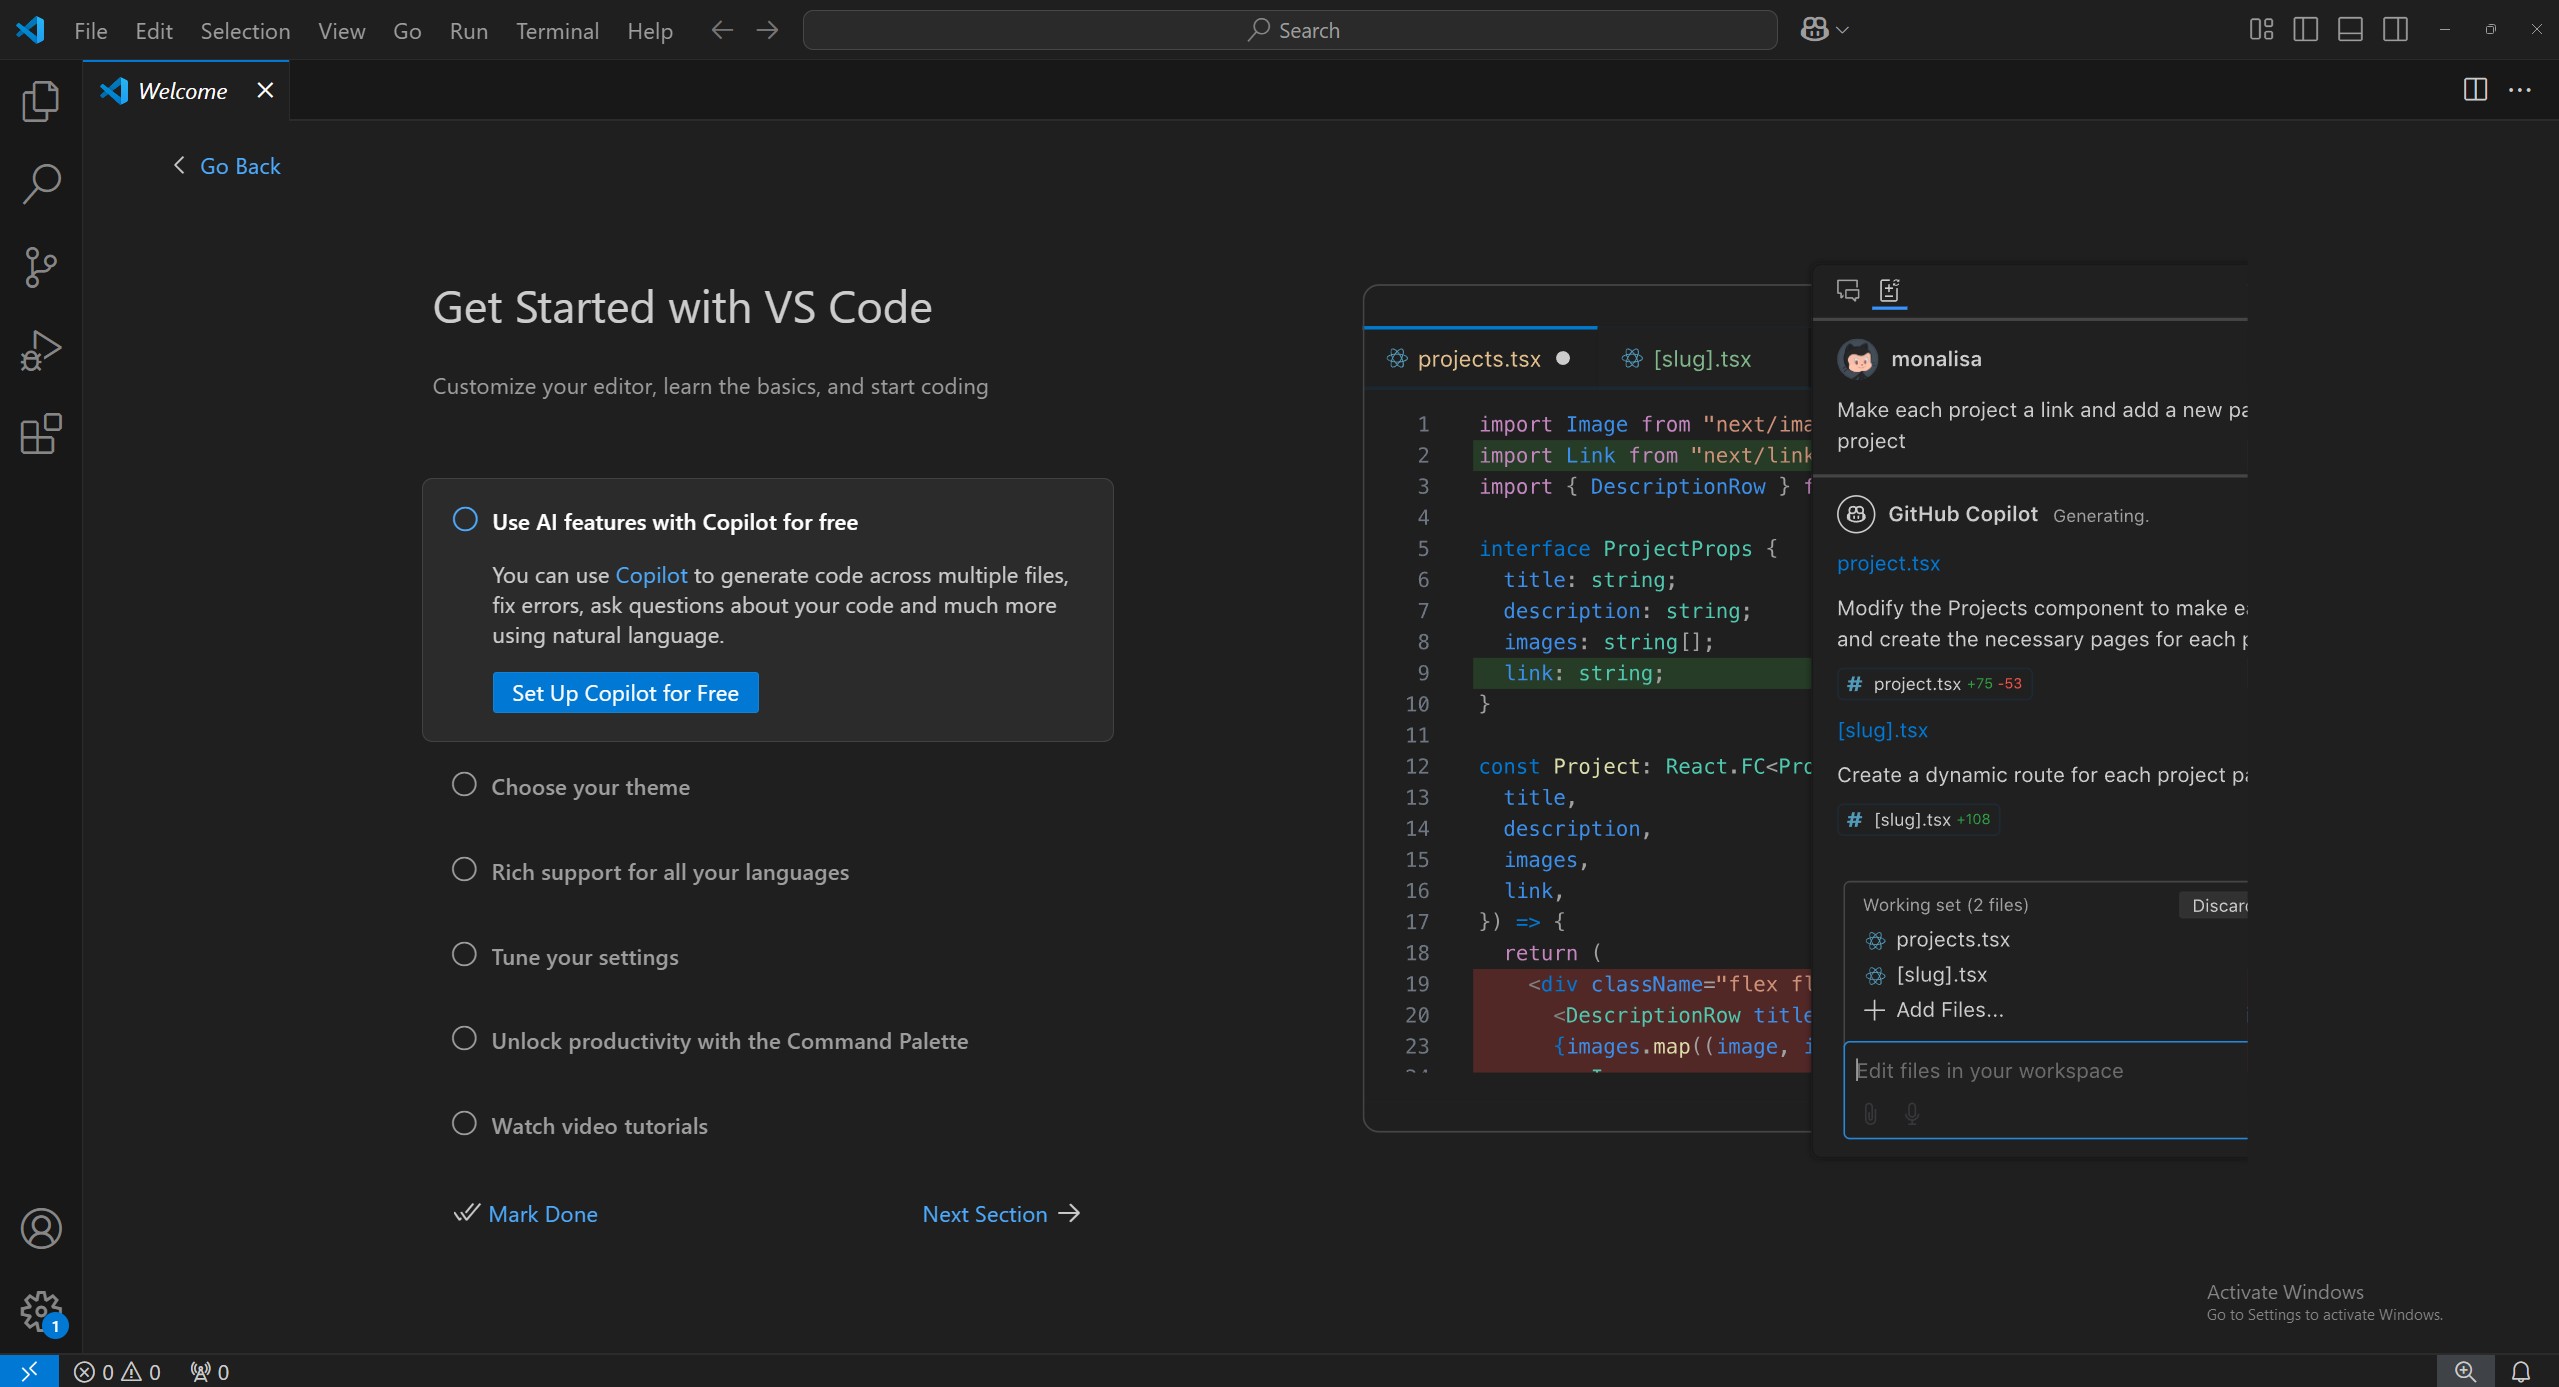Toggle the Primary Side Bar layout icon
This screenshot has width=2559, height=1387.
tap(2305, 30)
